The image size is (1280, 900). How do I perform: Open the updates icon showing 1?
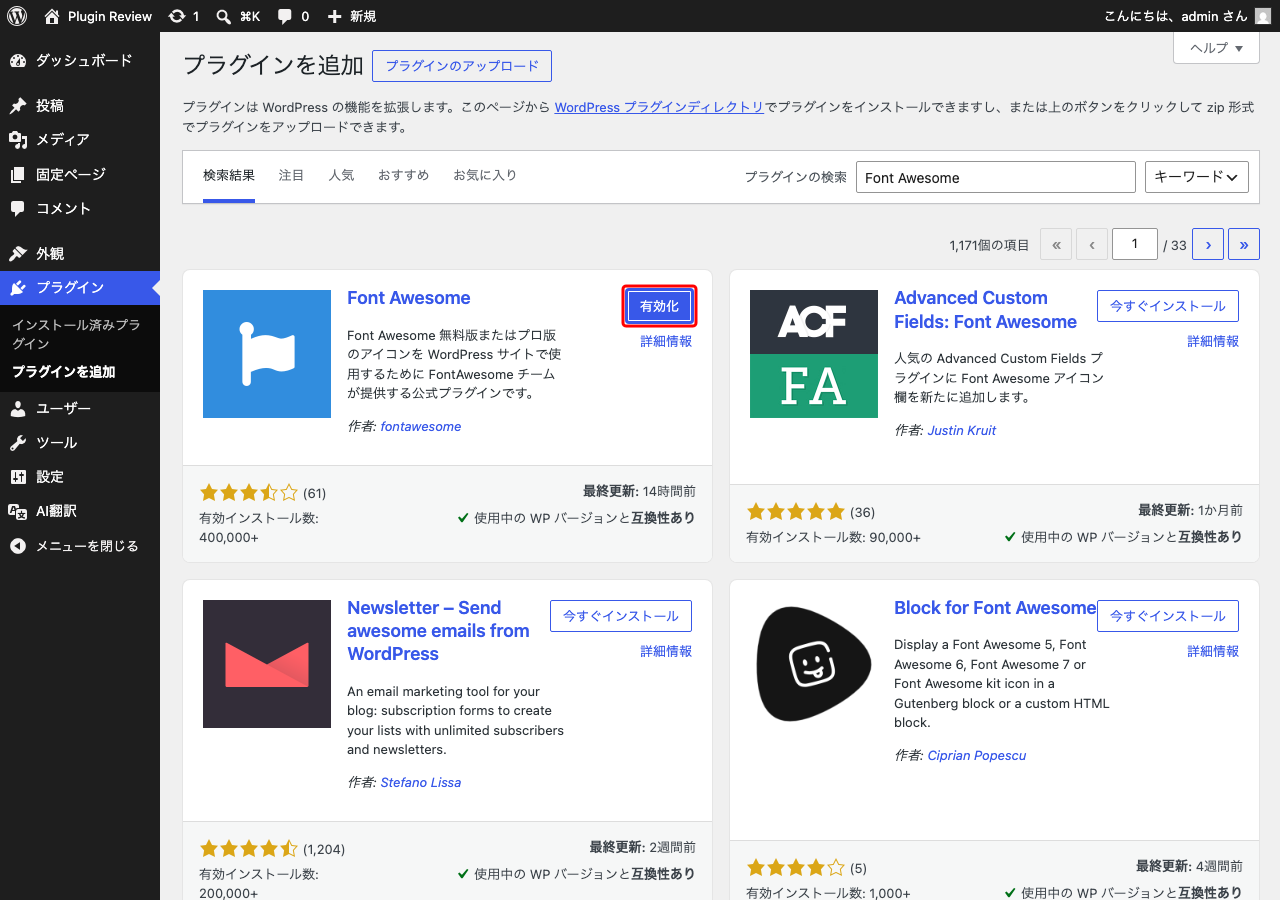click(x=184, y=16)
